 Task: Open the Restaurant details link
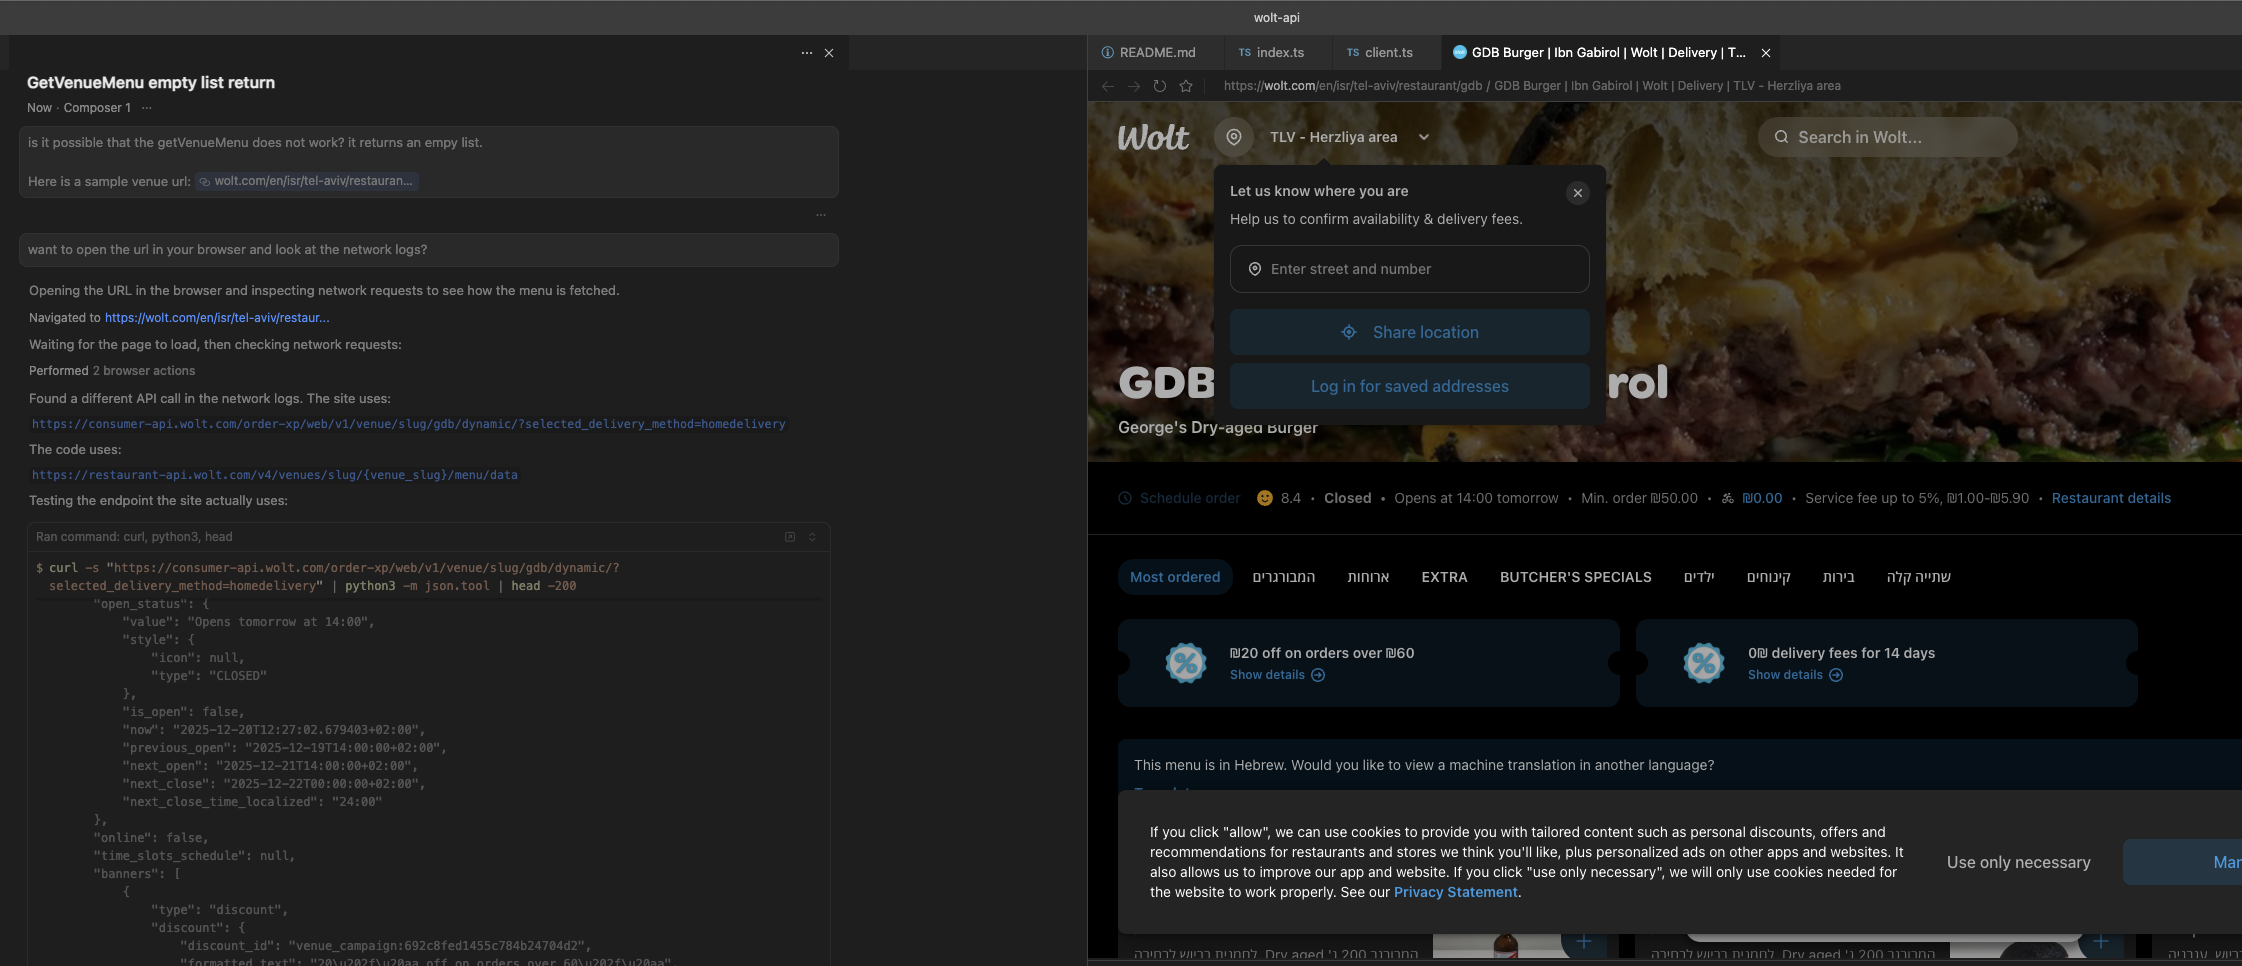[2111, 498]
